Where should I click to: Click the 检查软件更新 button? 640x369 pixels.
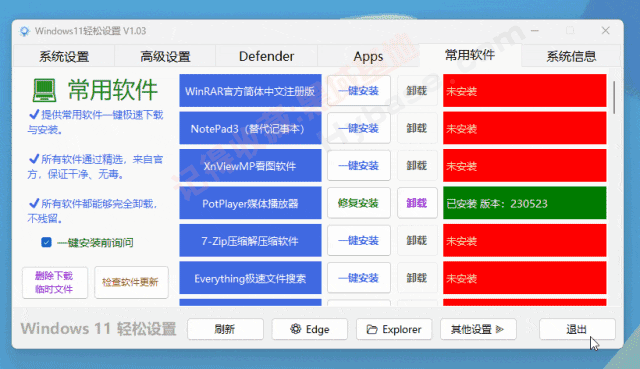(131, 282)
